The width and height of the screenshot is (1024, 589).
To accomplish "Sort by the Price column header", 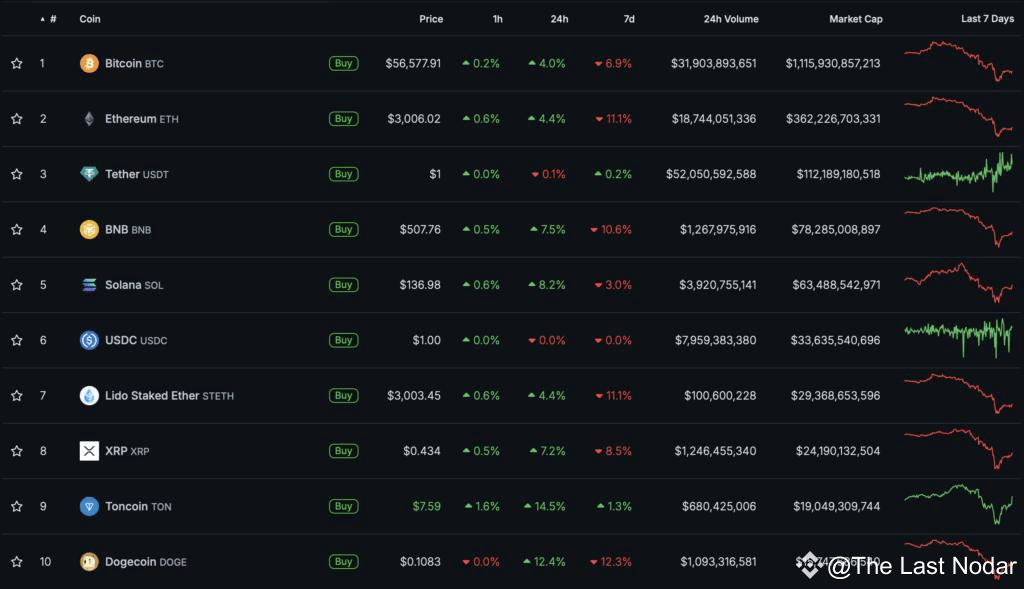I will coord(431,19).
